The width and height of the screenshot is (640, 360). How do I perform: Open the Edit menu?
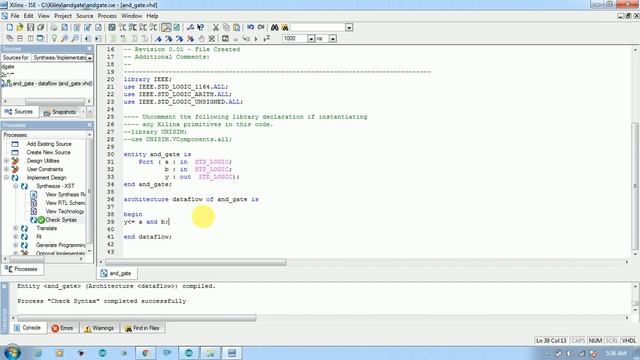[29, 16]
